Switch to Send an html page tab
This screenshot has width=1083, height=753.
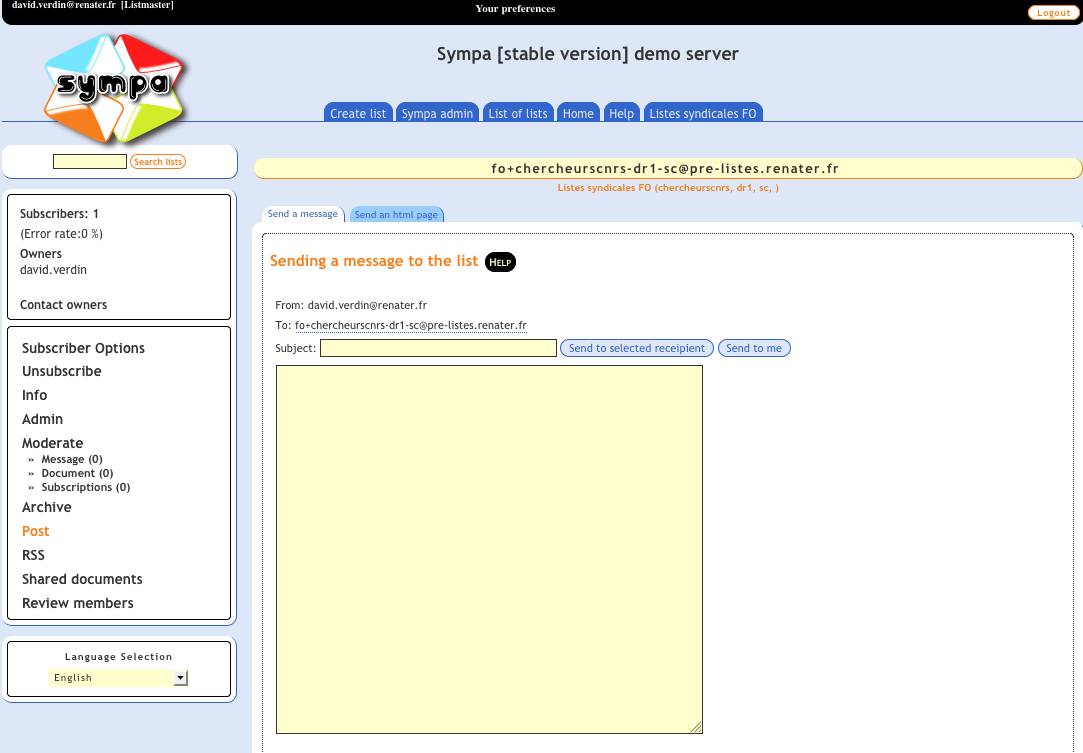coord(396,215)
